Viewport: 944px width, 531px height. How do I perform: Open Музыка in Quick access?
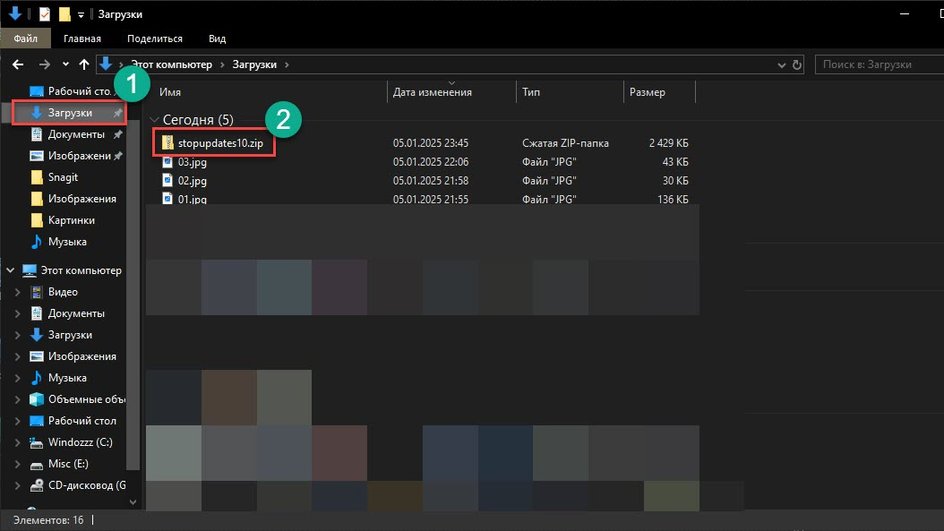[x=69, y=241]
